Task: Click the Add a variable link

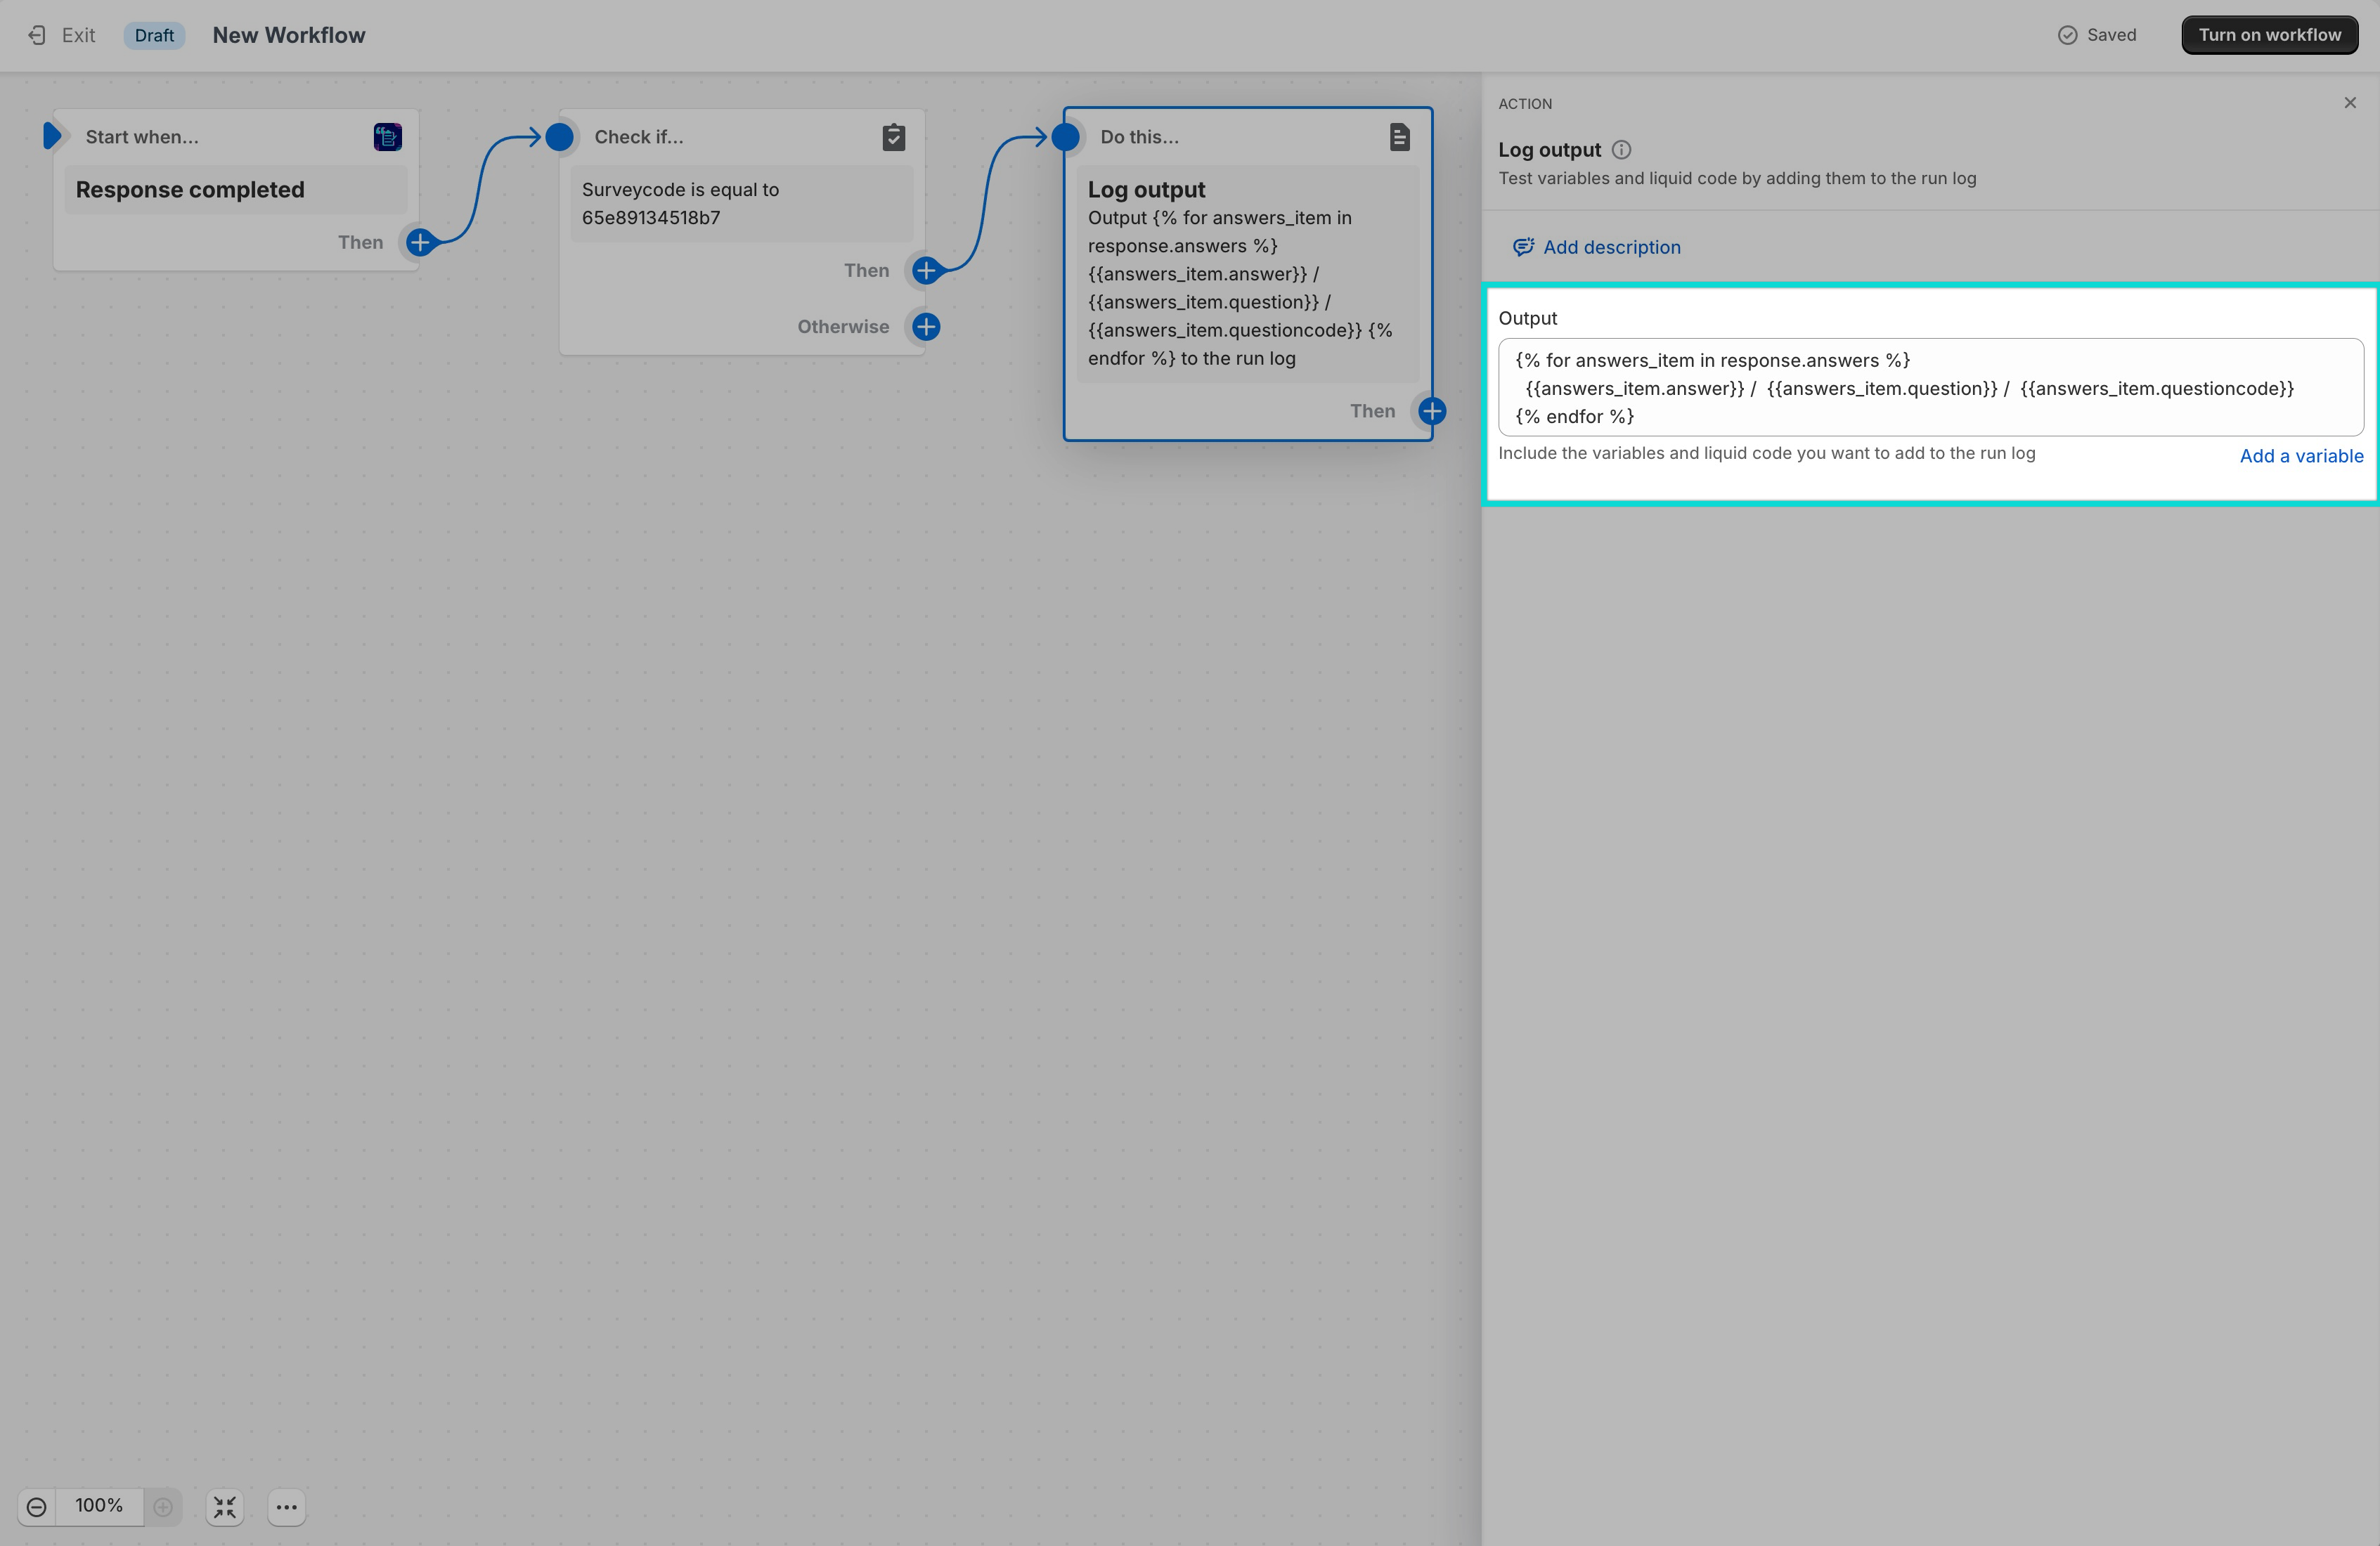Action: tap(2301, 456)
